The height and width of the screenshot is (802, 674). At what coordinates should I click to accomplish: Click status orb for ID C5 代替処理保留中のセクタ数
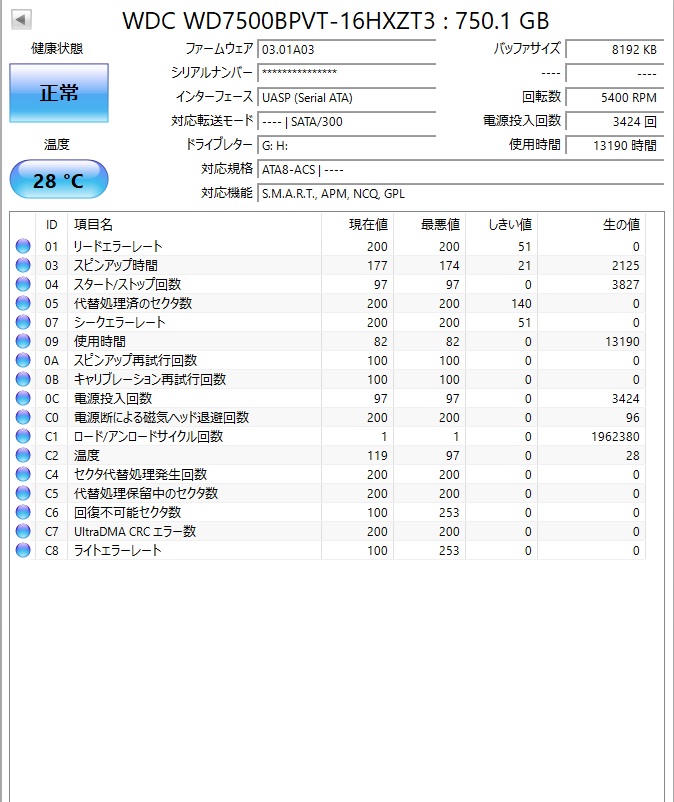pyautogui.click(x=23, y=493)
